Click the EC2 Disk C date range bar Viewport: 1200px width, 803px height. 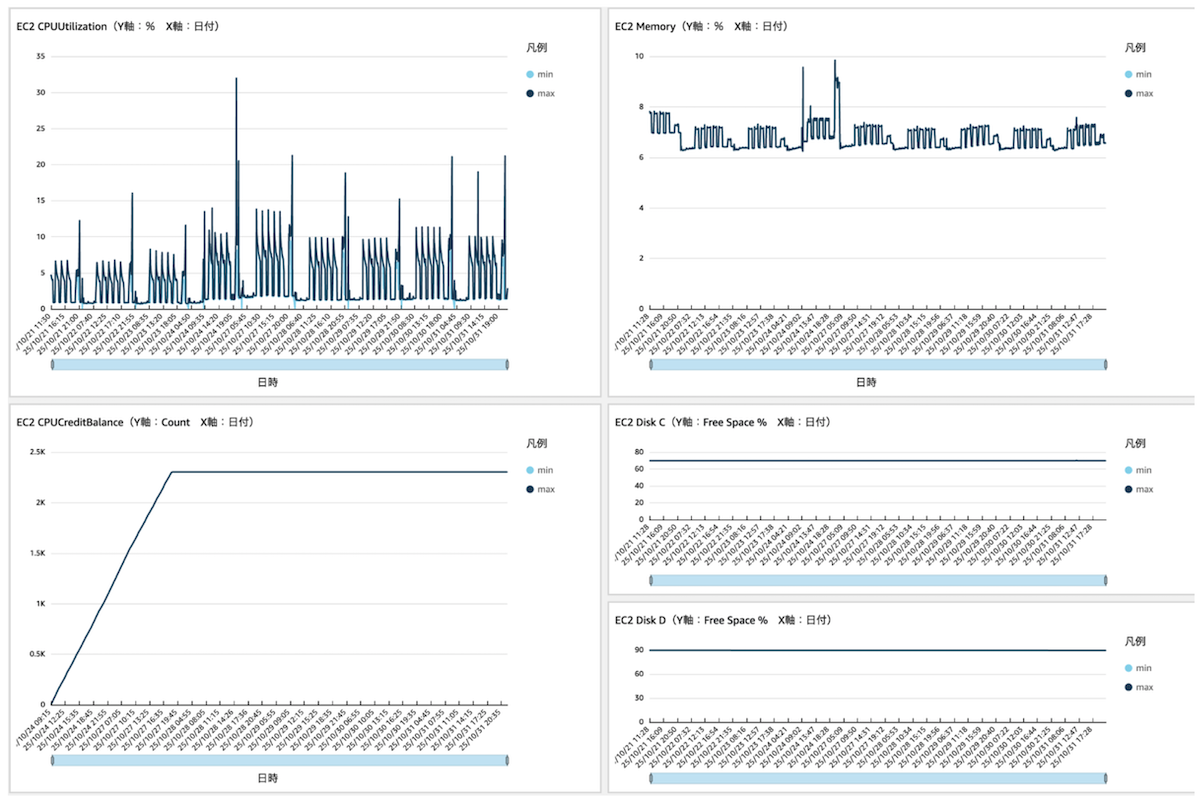tap(878, 580)
